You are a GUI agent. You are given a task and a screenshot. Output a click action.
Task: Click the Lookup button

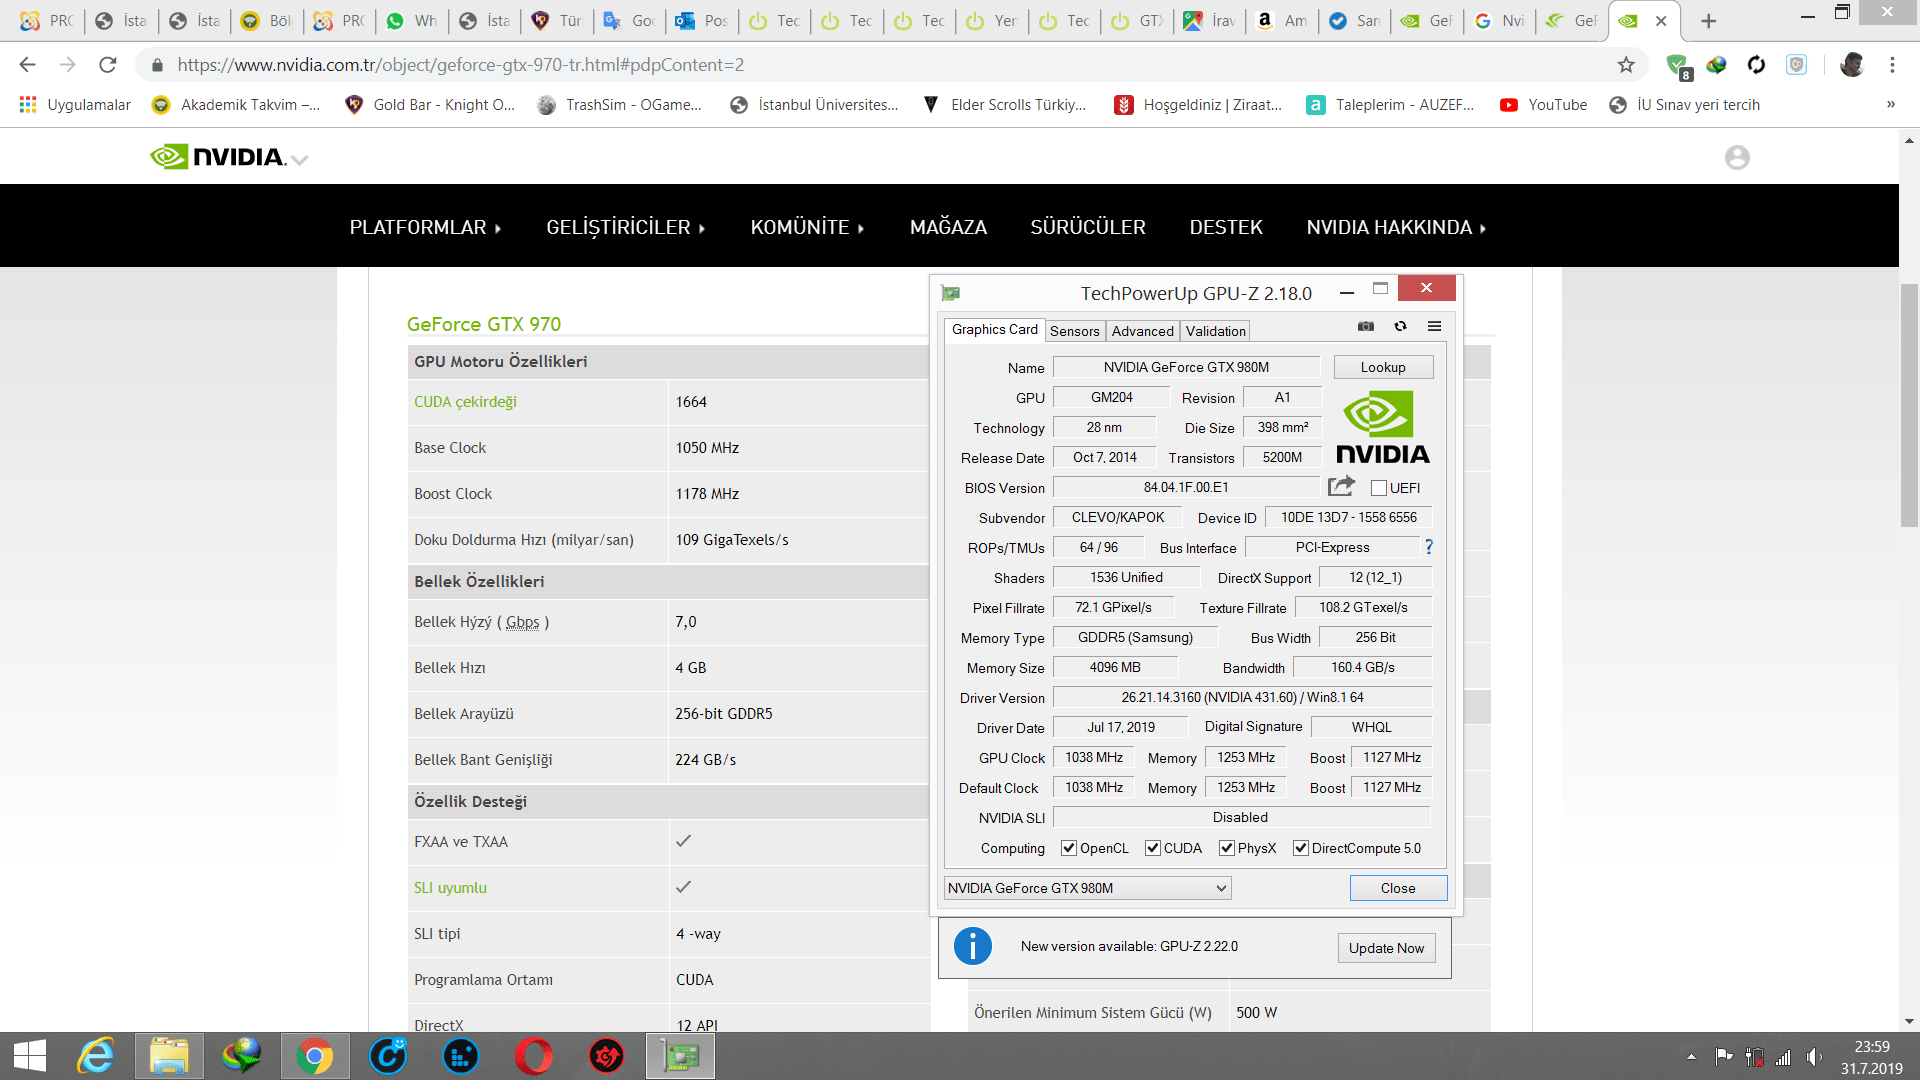1382,367
